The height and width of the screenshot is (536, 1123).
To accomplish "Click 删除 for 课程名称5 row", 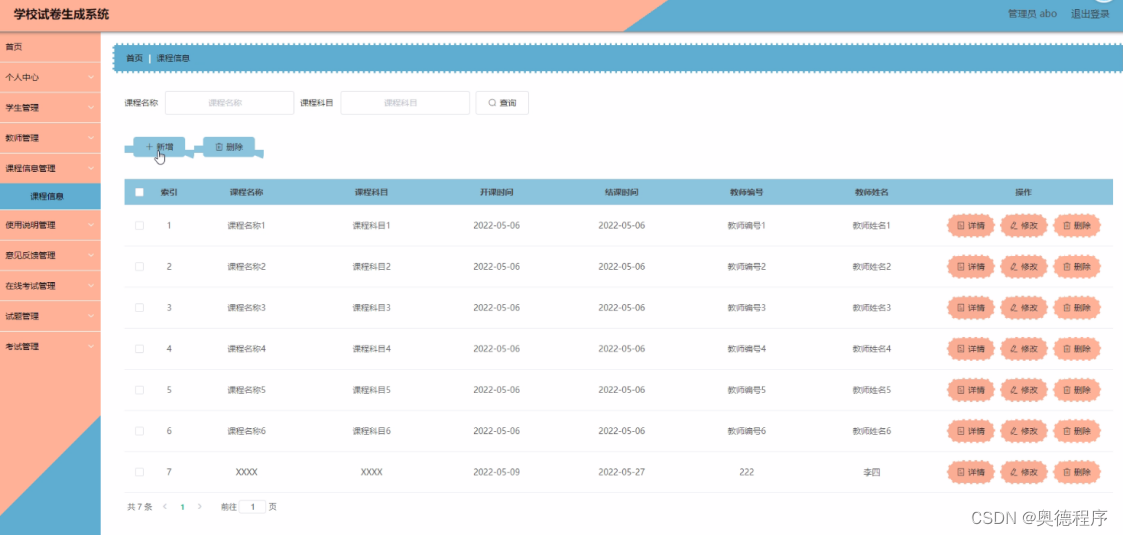I will (x=1076, y=390).
